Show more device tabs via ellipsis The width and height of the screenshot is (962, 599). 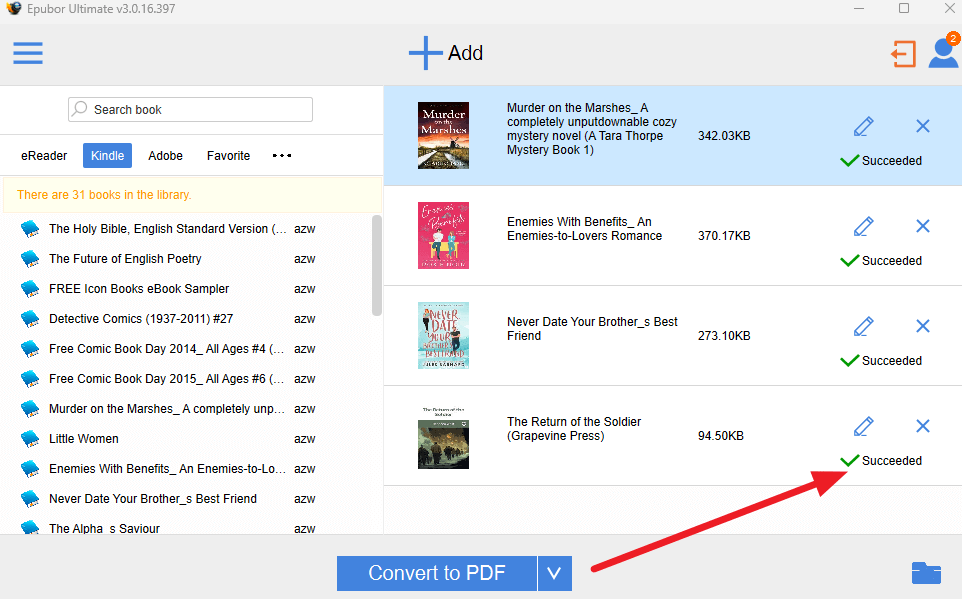coord(282,156)
